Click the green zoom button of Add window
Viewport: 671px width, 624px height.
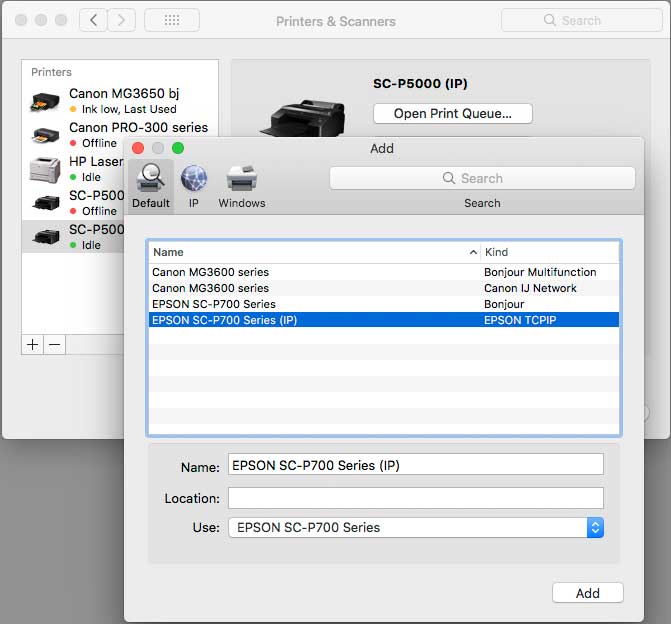point(178,148)
